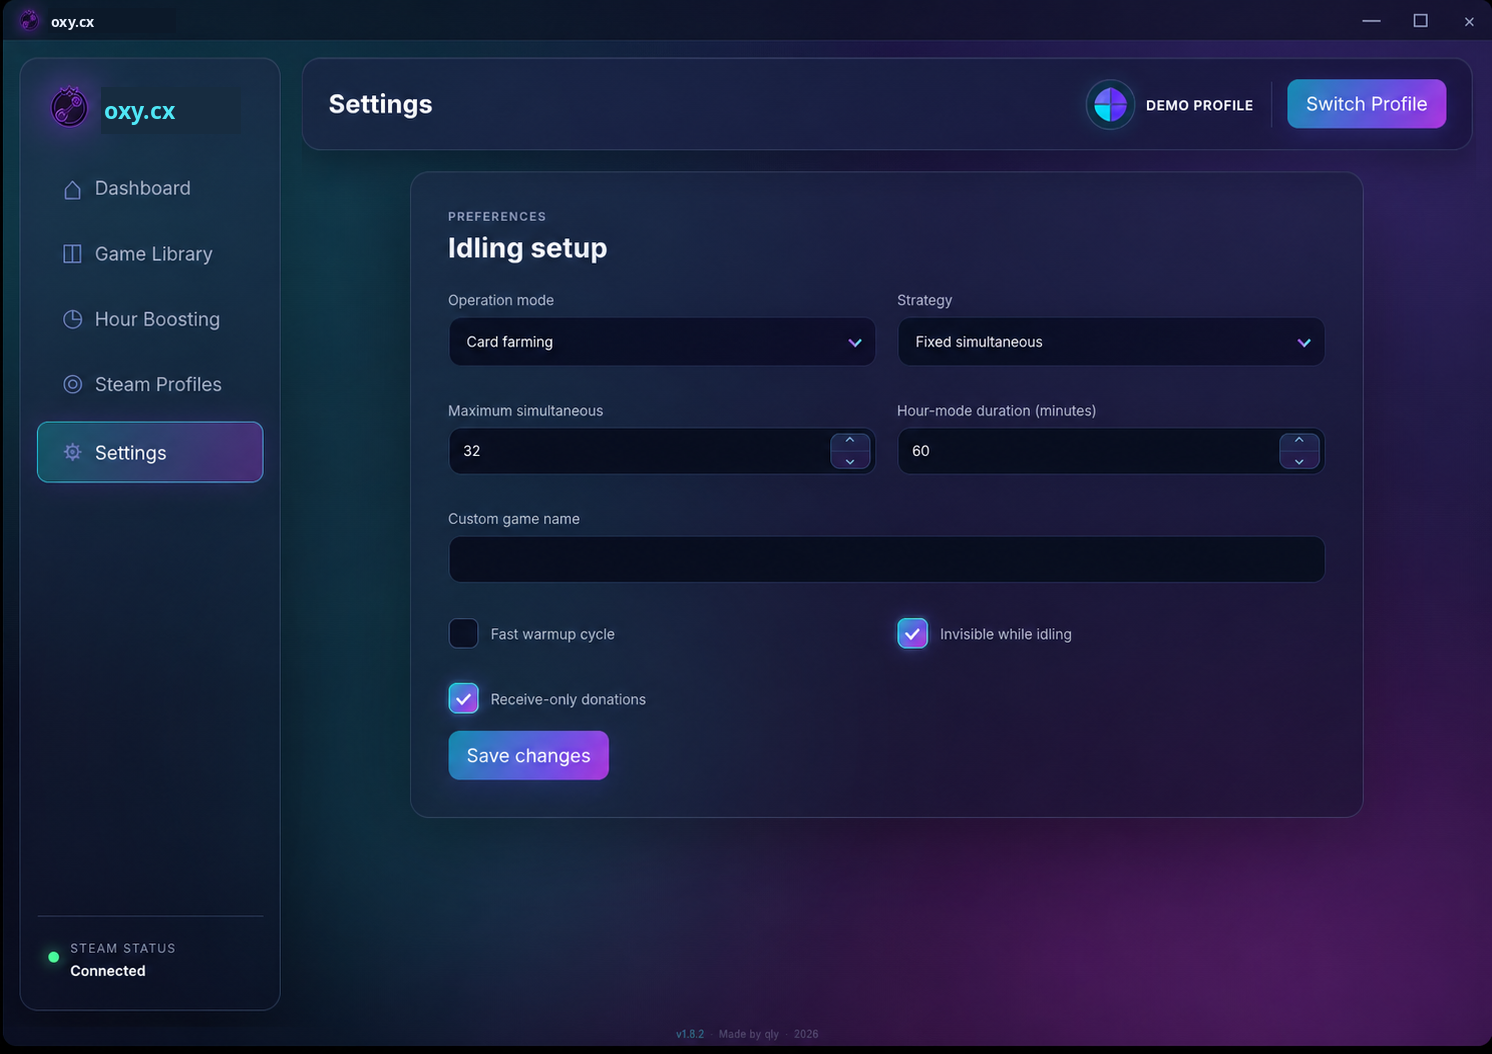
Task: Click Save changes button
Action: (x=528, y=755)
